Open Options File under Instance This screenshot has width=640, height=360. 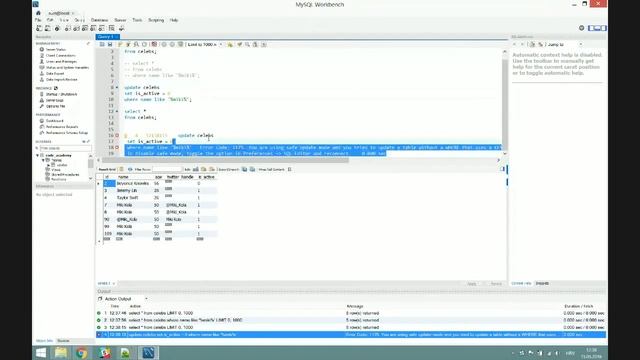point(55,106)
